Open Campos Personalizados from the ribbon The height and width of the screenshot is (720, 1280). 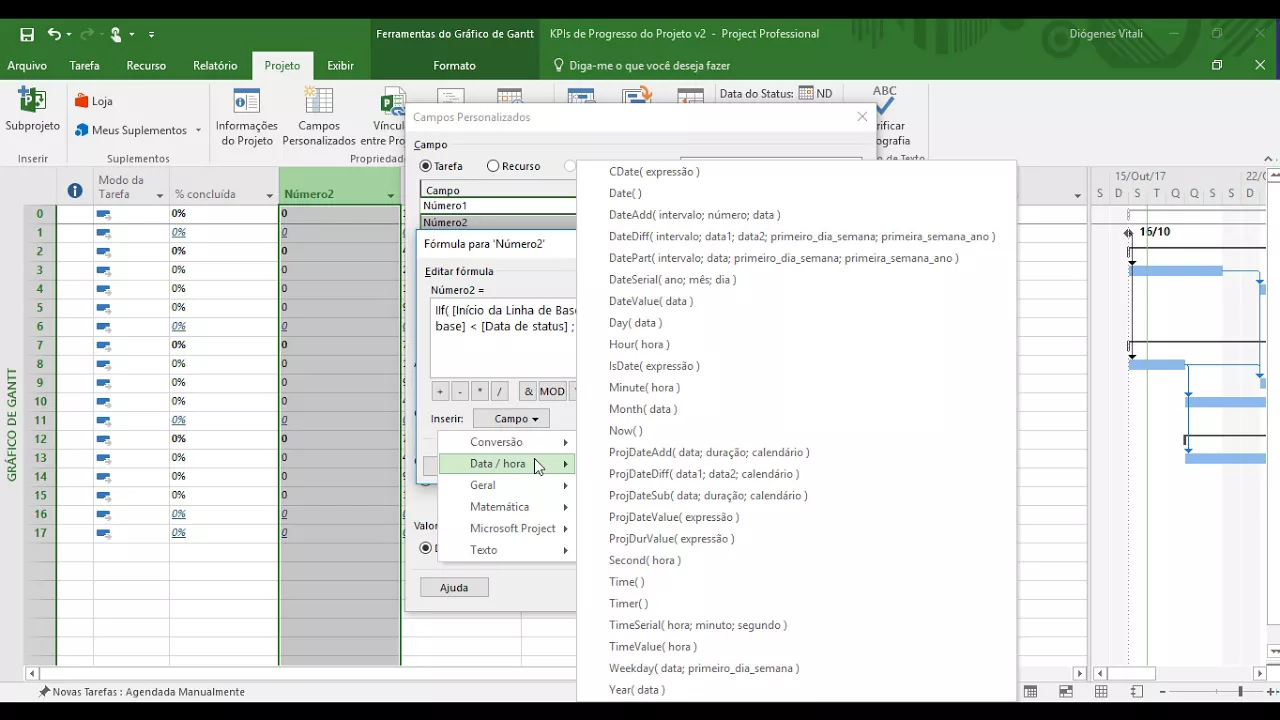(x=319, y=117)
